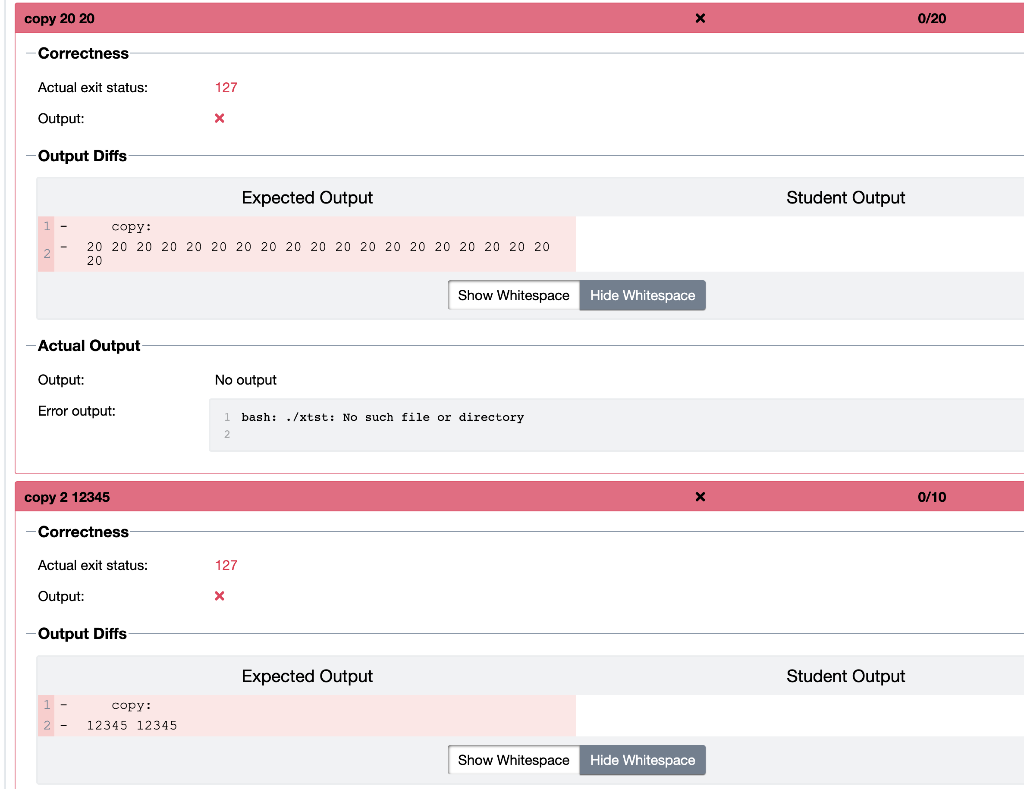Click the red failure cross beside Output in first test
The width and height of the screenshot is (1024, 789).
tap(218, 118)
